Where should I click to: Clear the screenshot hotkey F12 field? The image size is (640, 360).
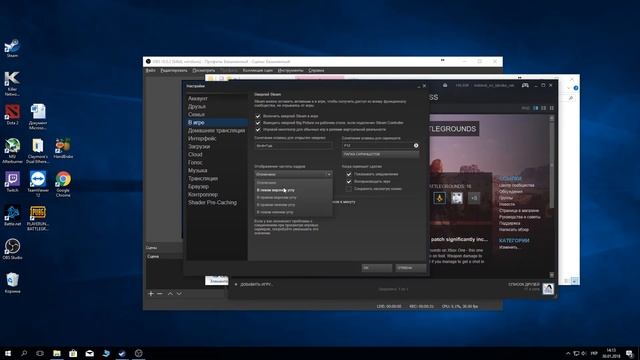tap(416, 145)
